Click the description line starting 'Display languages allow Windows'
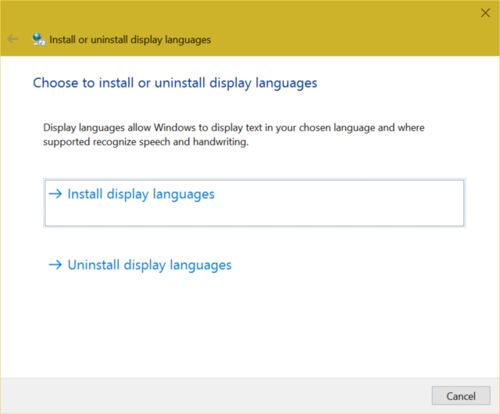The width and height of the screenshot is (500, 414). (x=234, y=128)
